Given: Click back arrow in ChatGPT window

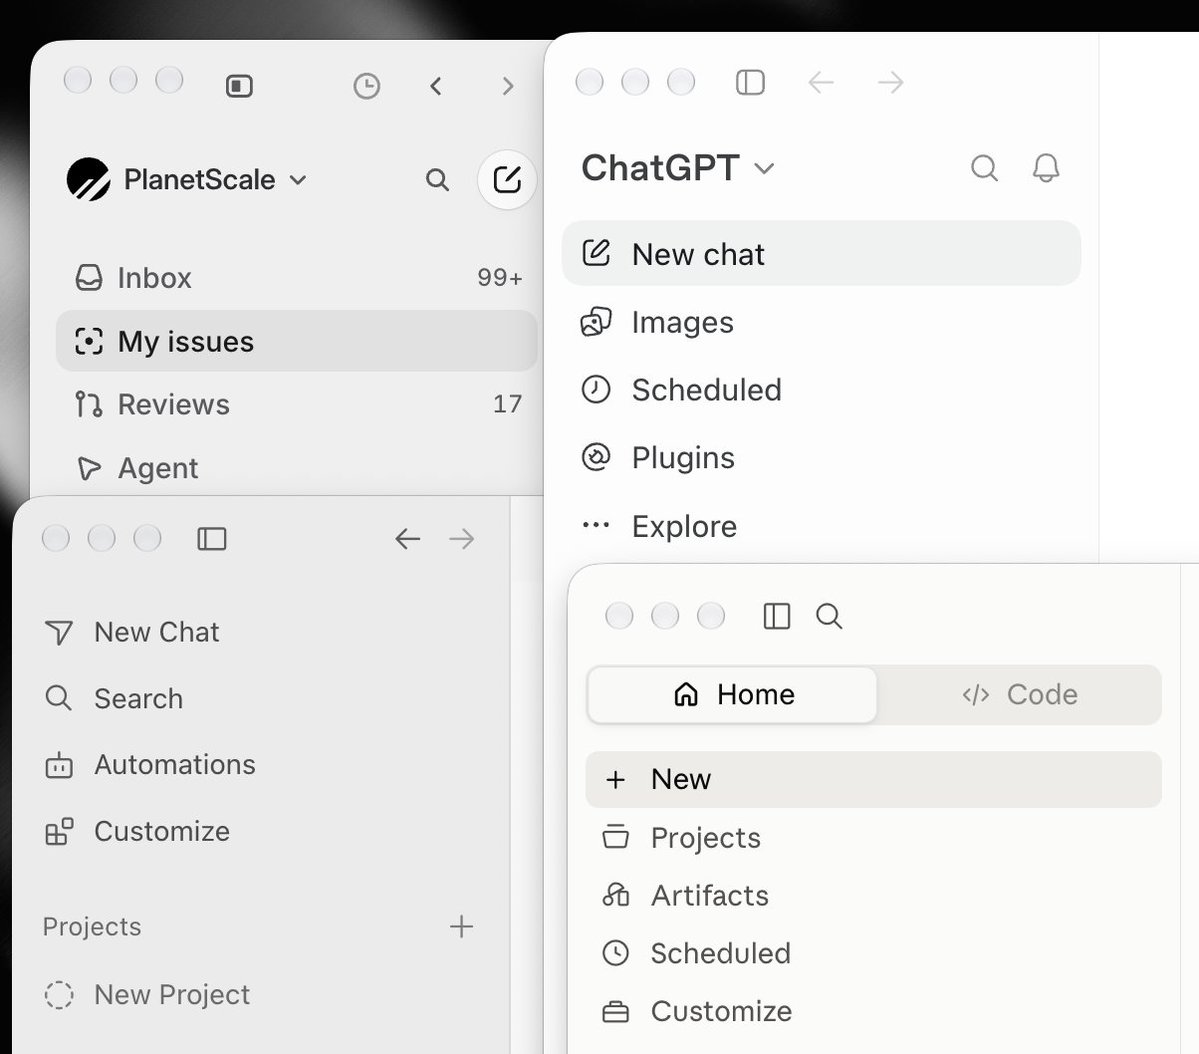Looking at the screenshot, I should click(821, 82).
